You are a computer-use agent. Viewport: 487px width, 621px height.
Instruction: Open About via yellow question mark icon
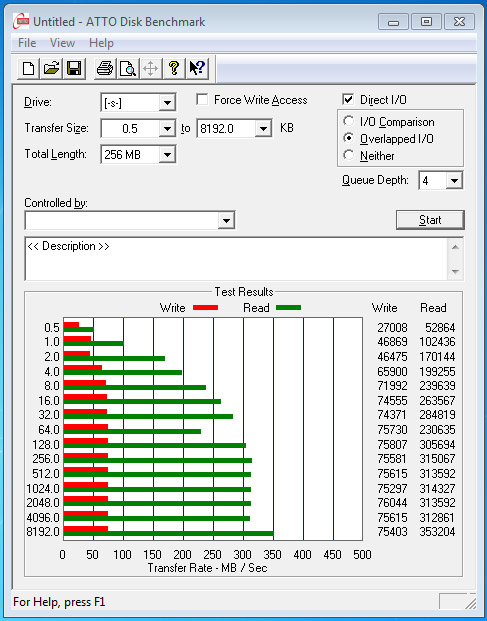174,68
